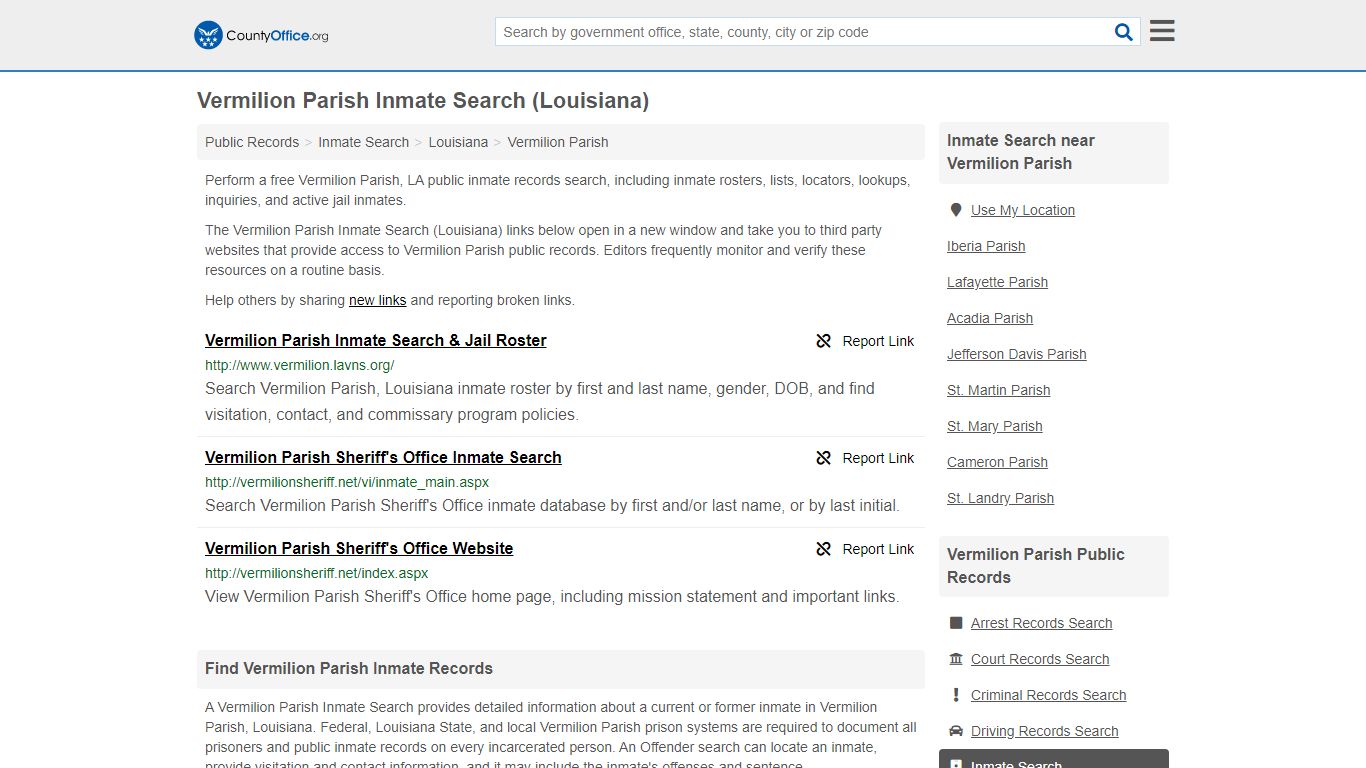The width and height of the screenshot is (1366, 768).
Task: Go to Louisiana breadcrumb
Action: [458, 142]
